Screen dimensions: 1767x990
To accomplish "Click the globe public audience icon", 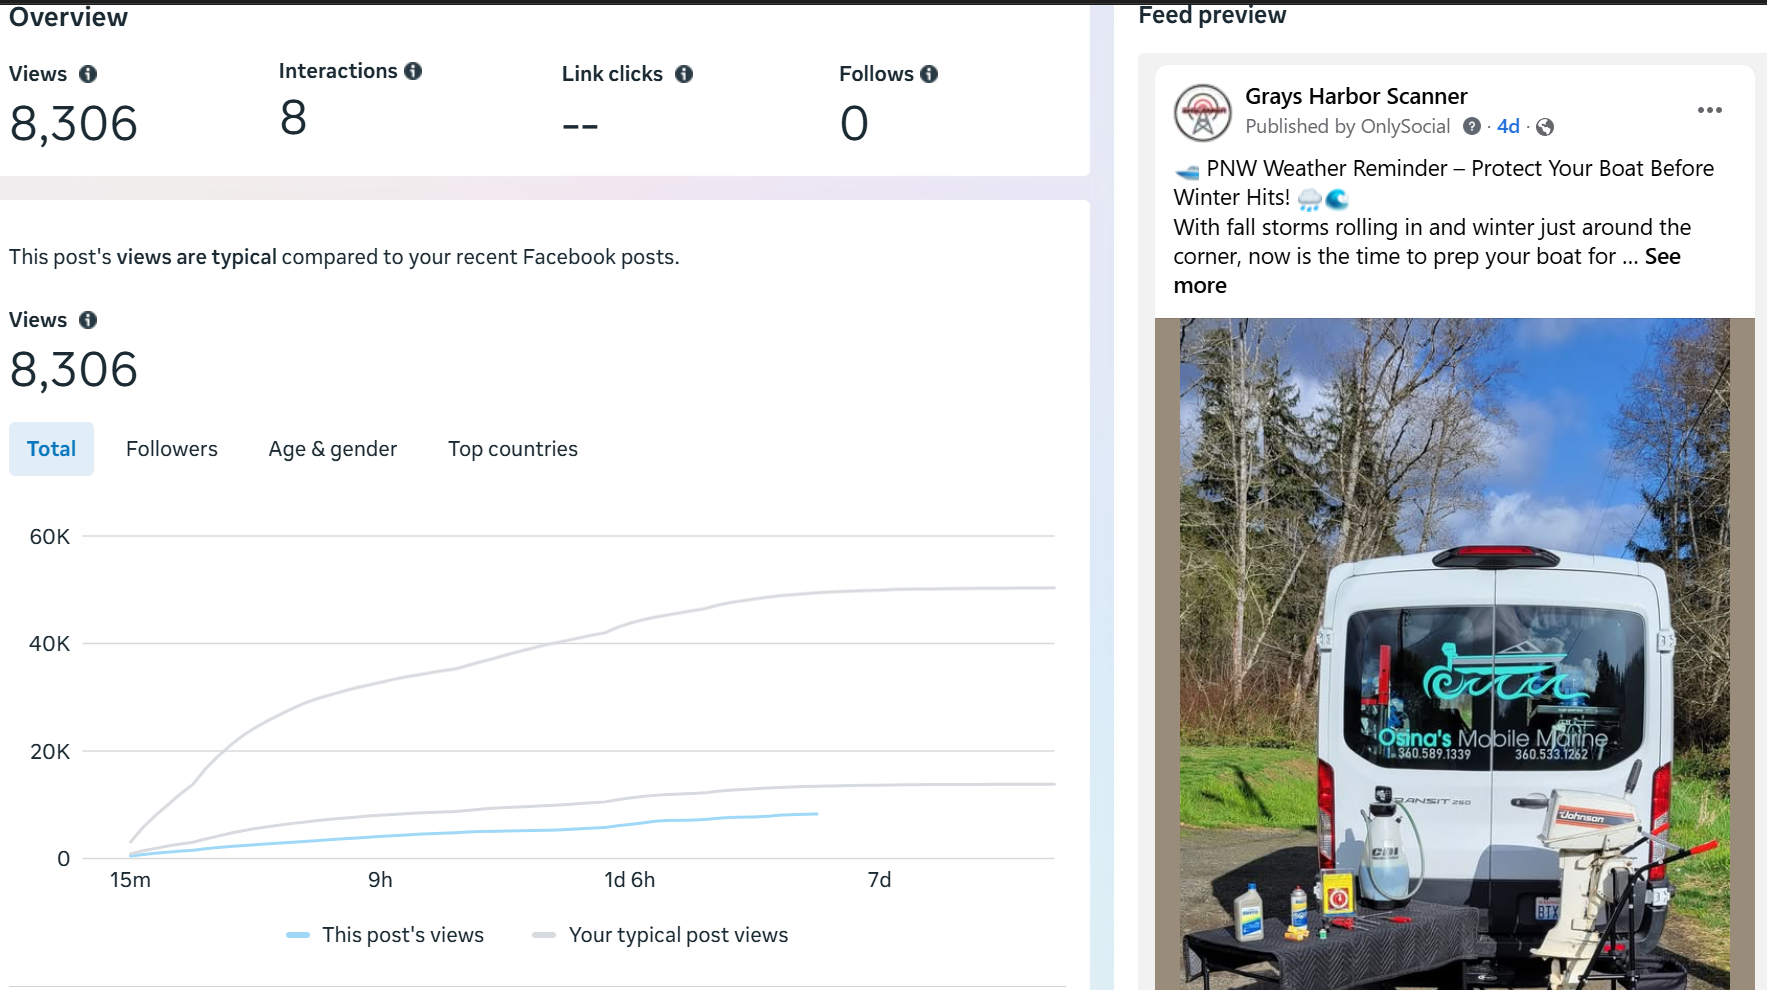I will 1545,127.
